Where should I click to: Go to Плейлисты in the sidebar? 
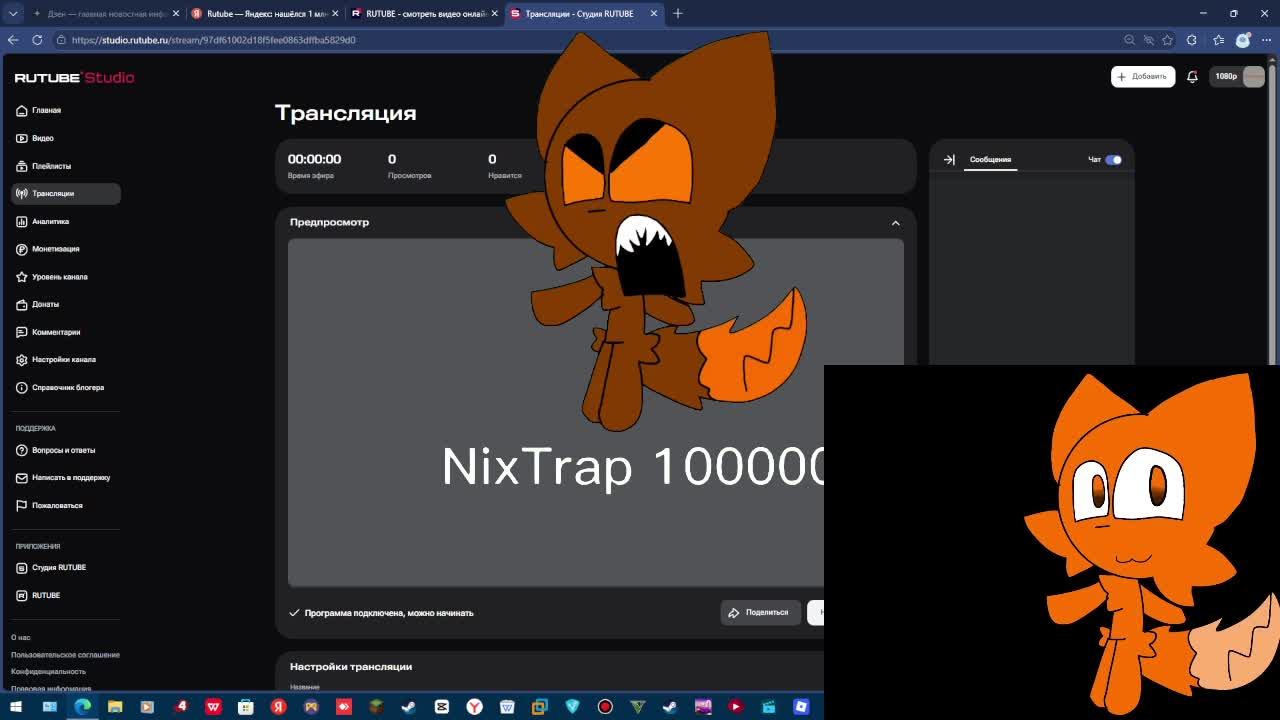[65, 166]
